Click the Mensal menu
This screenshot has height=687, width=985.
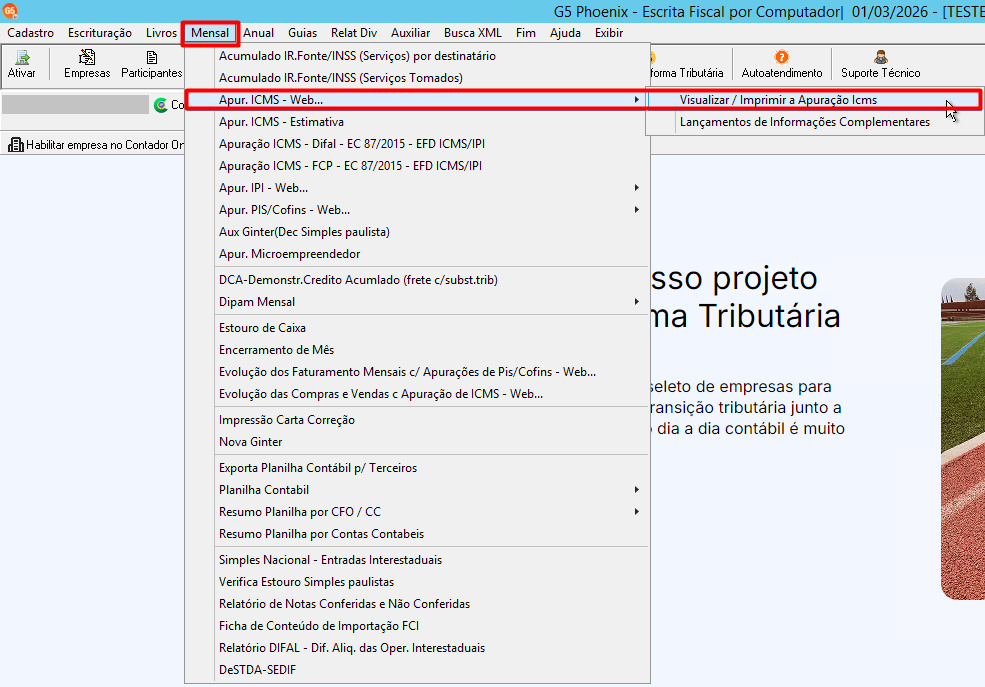click(210, 33)
